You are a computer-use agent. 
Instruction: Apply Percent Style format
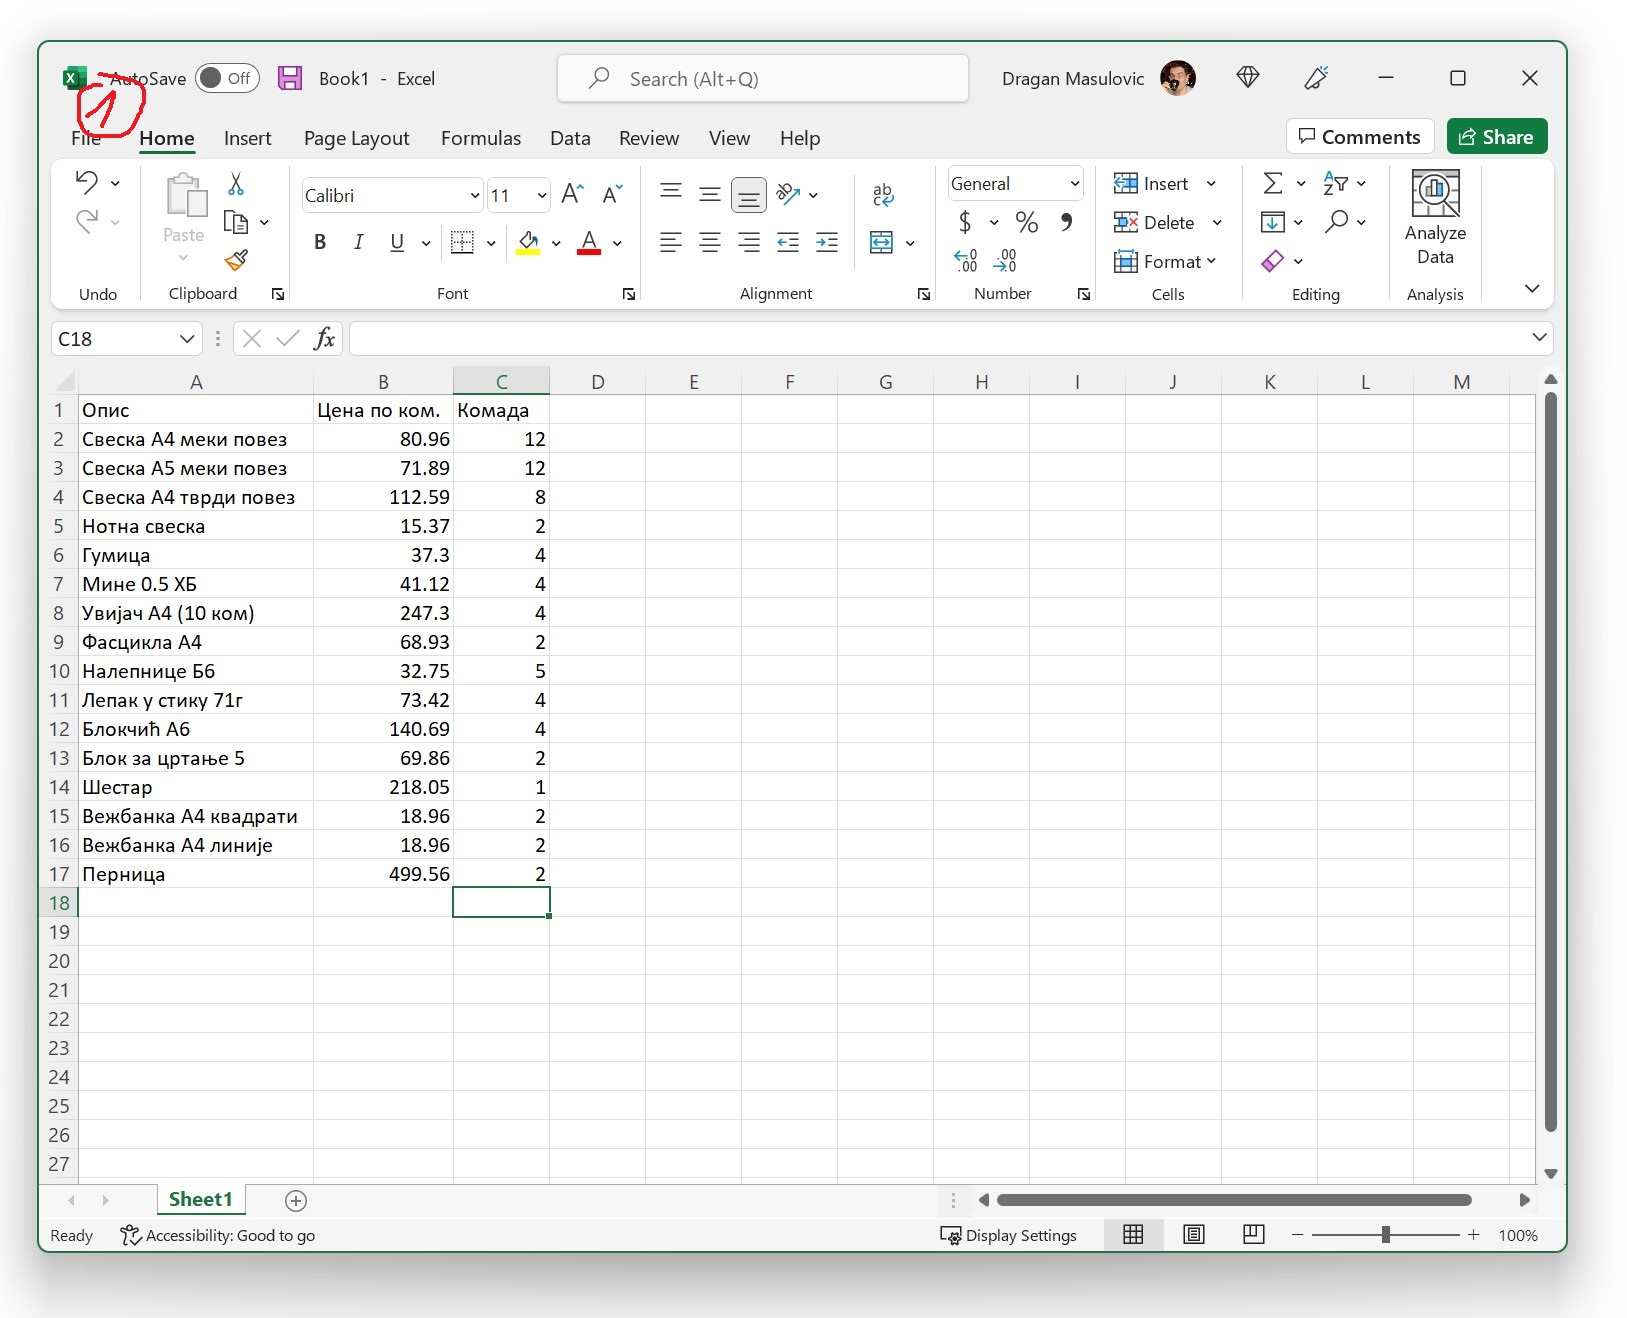click(1027, 222)
